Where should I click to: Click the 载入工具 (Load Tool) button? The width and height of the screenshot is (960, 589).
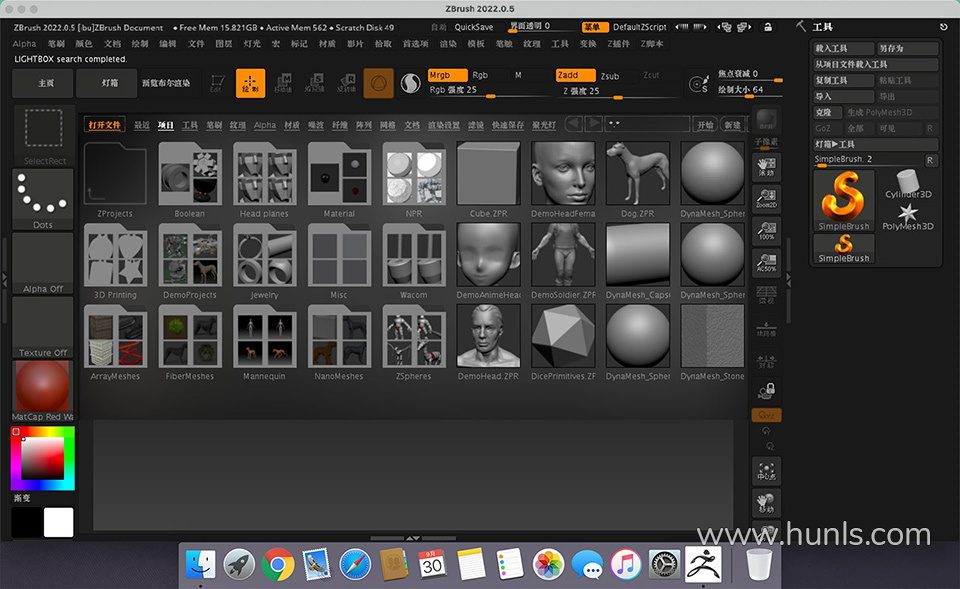(844, 48)
